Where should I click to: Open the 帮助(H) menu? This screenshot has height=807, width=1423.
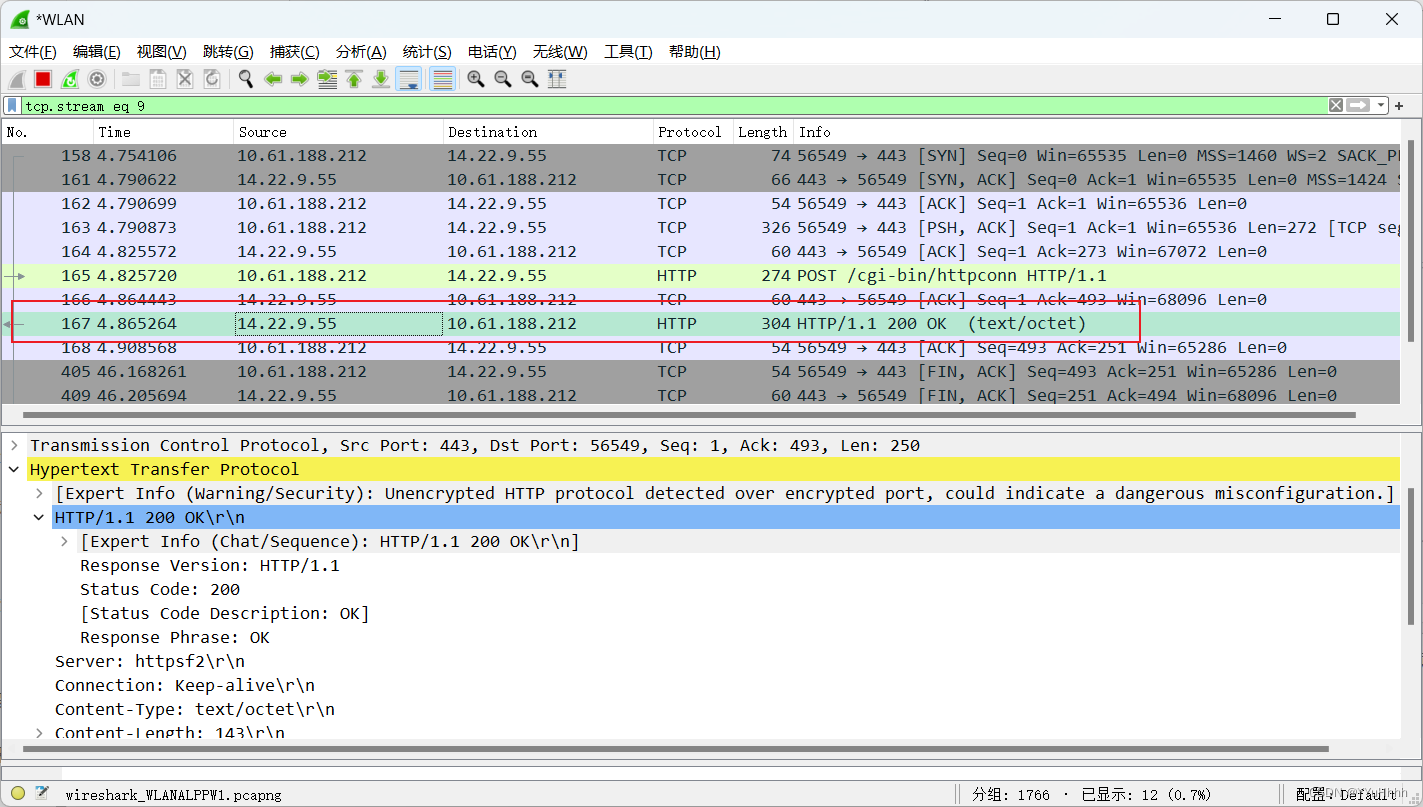pyautogui.click(x=694, y=52)
